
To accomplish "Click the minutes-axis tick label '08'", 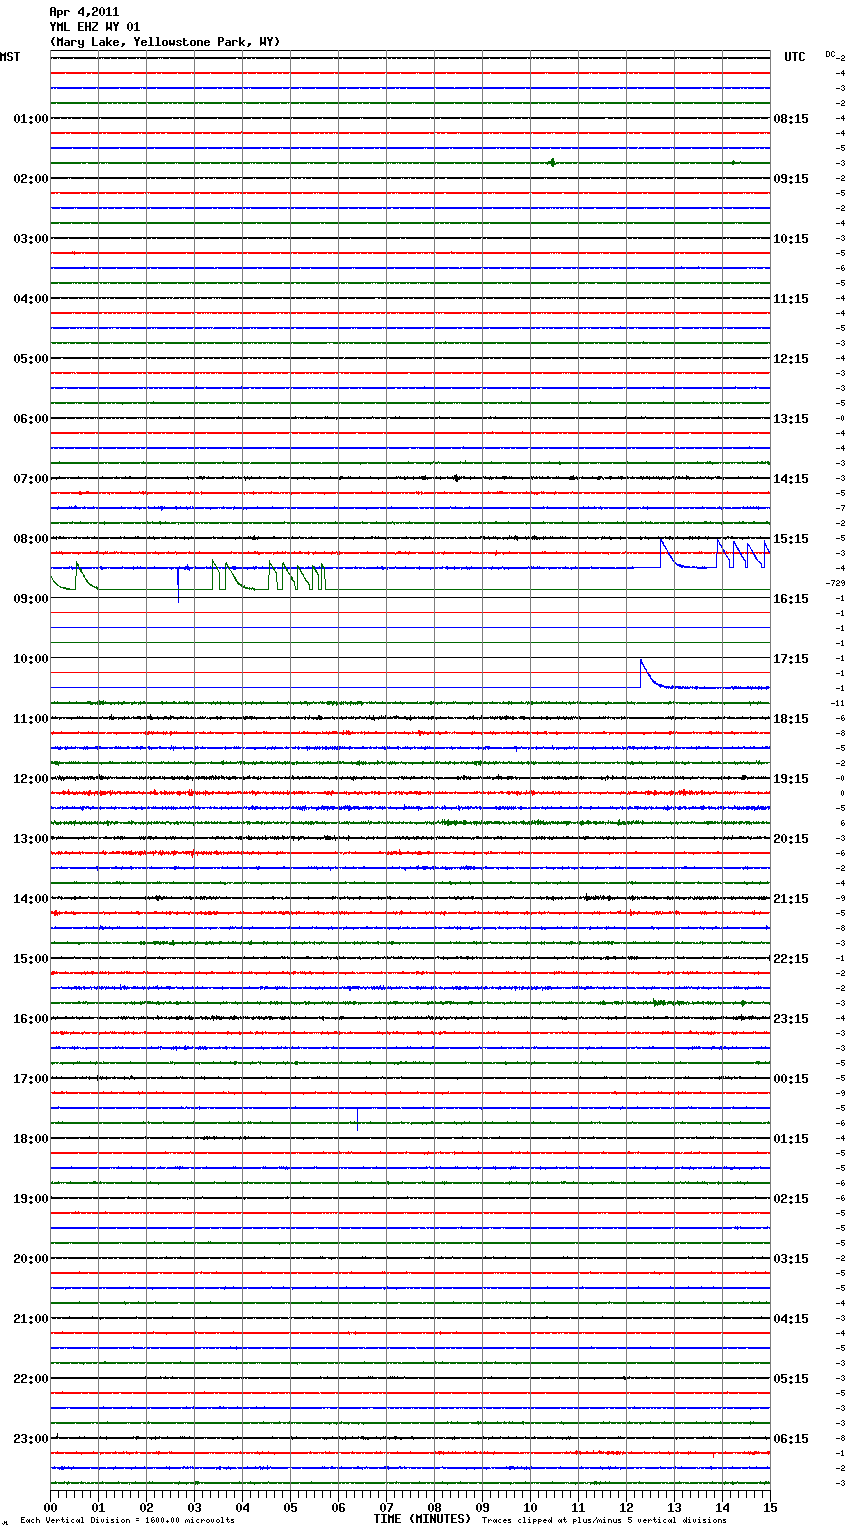I will point(434,1507).
